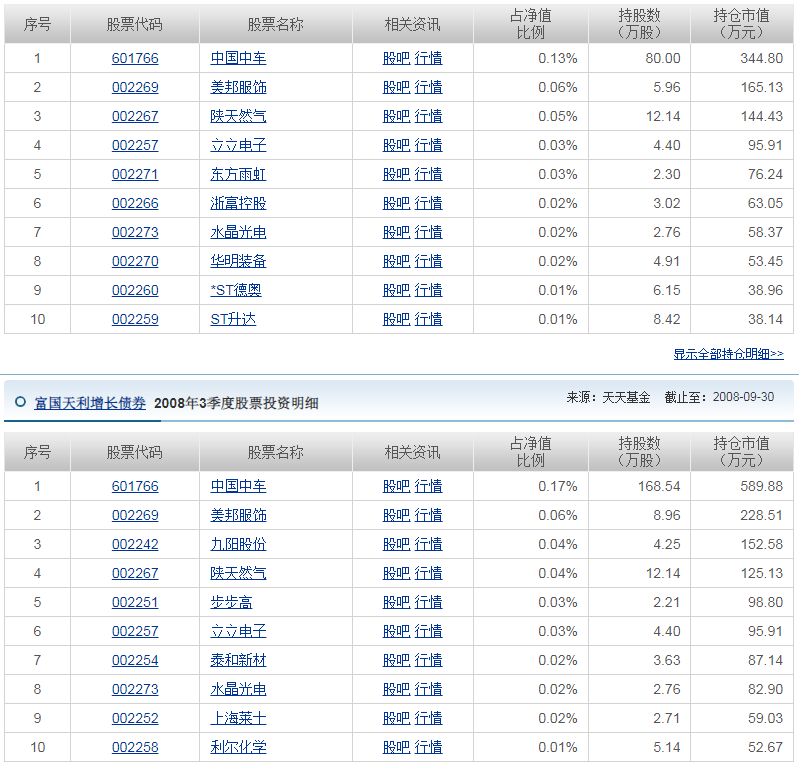The image size is (799, 765).
Task: Open 美邦服饰 in 2008 Q3 table
Action: [x=238, y=515]
